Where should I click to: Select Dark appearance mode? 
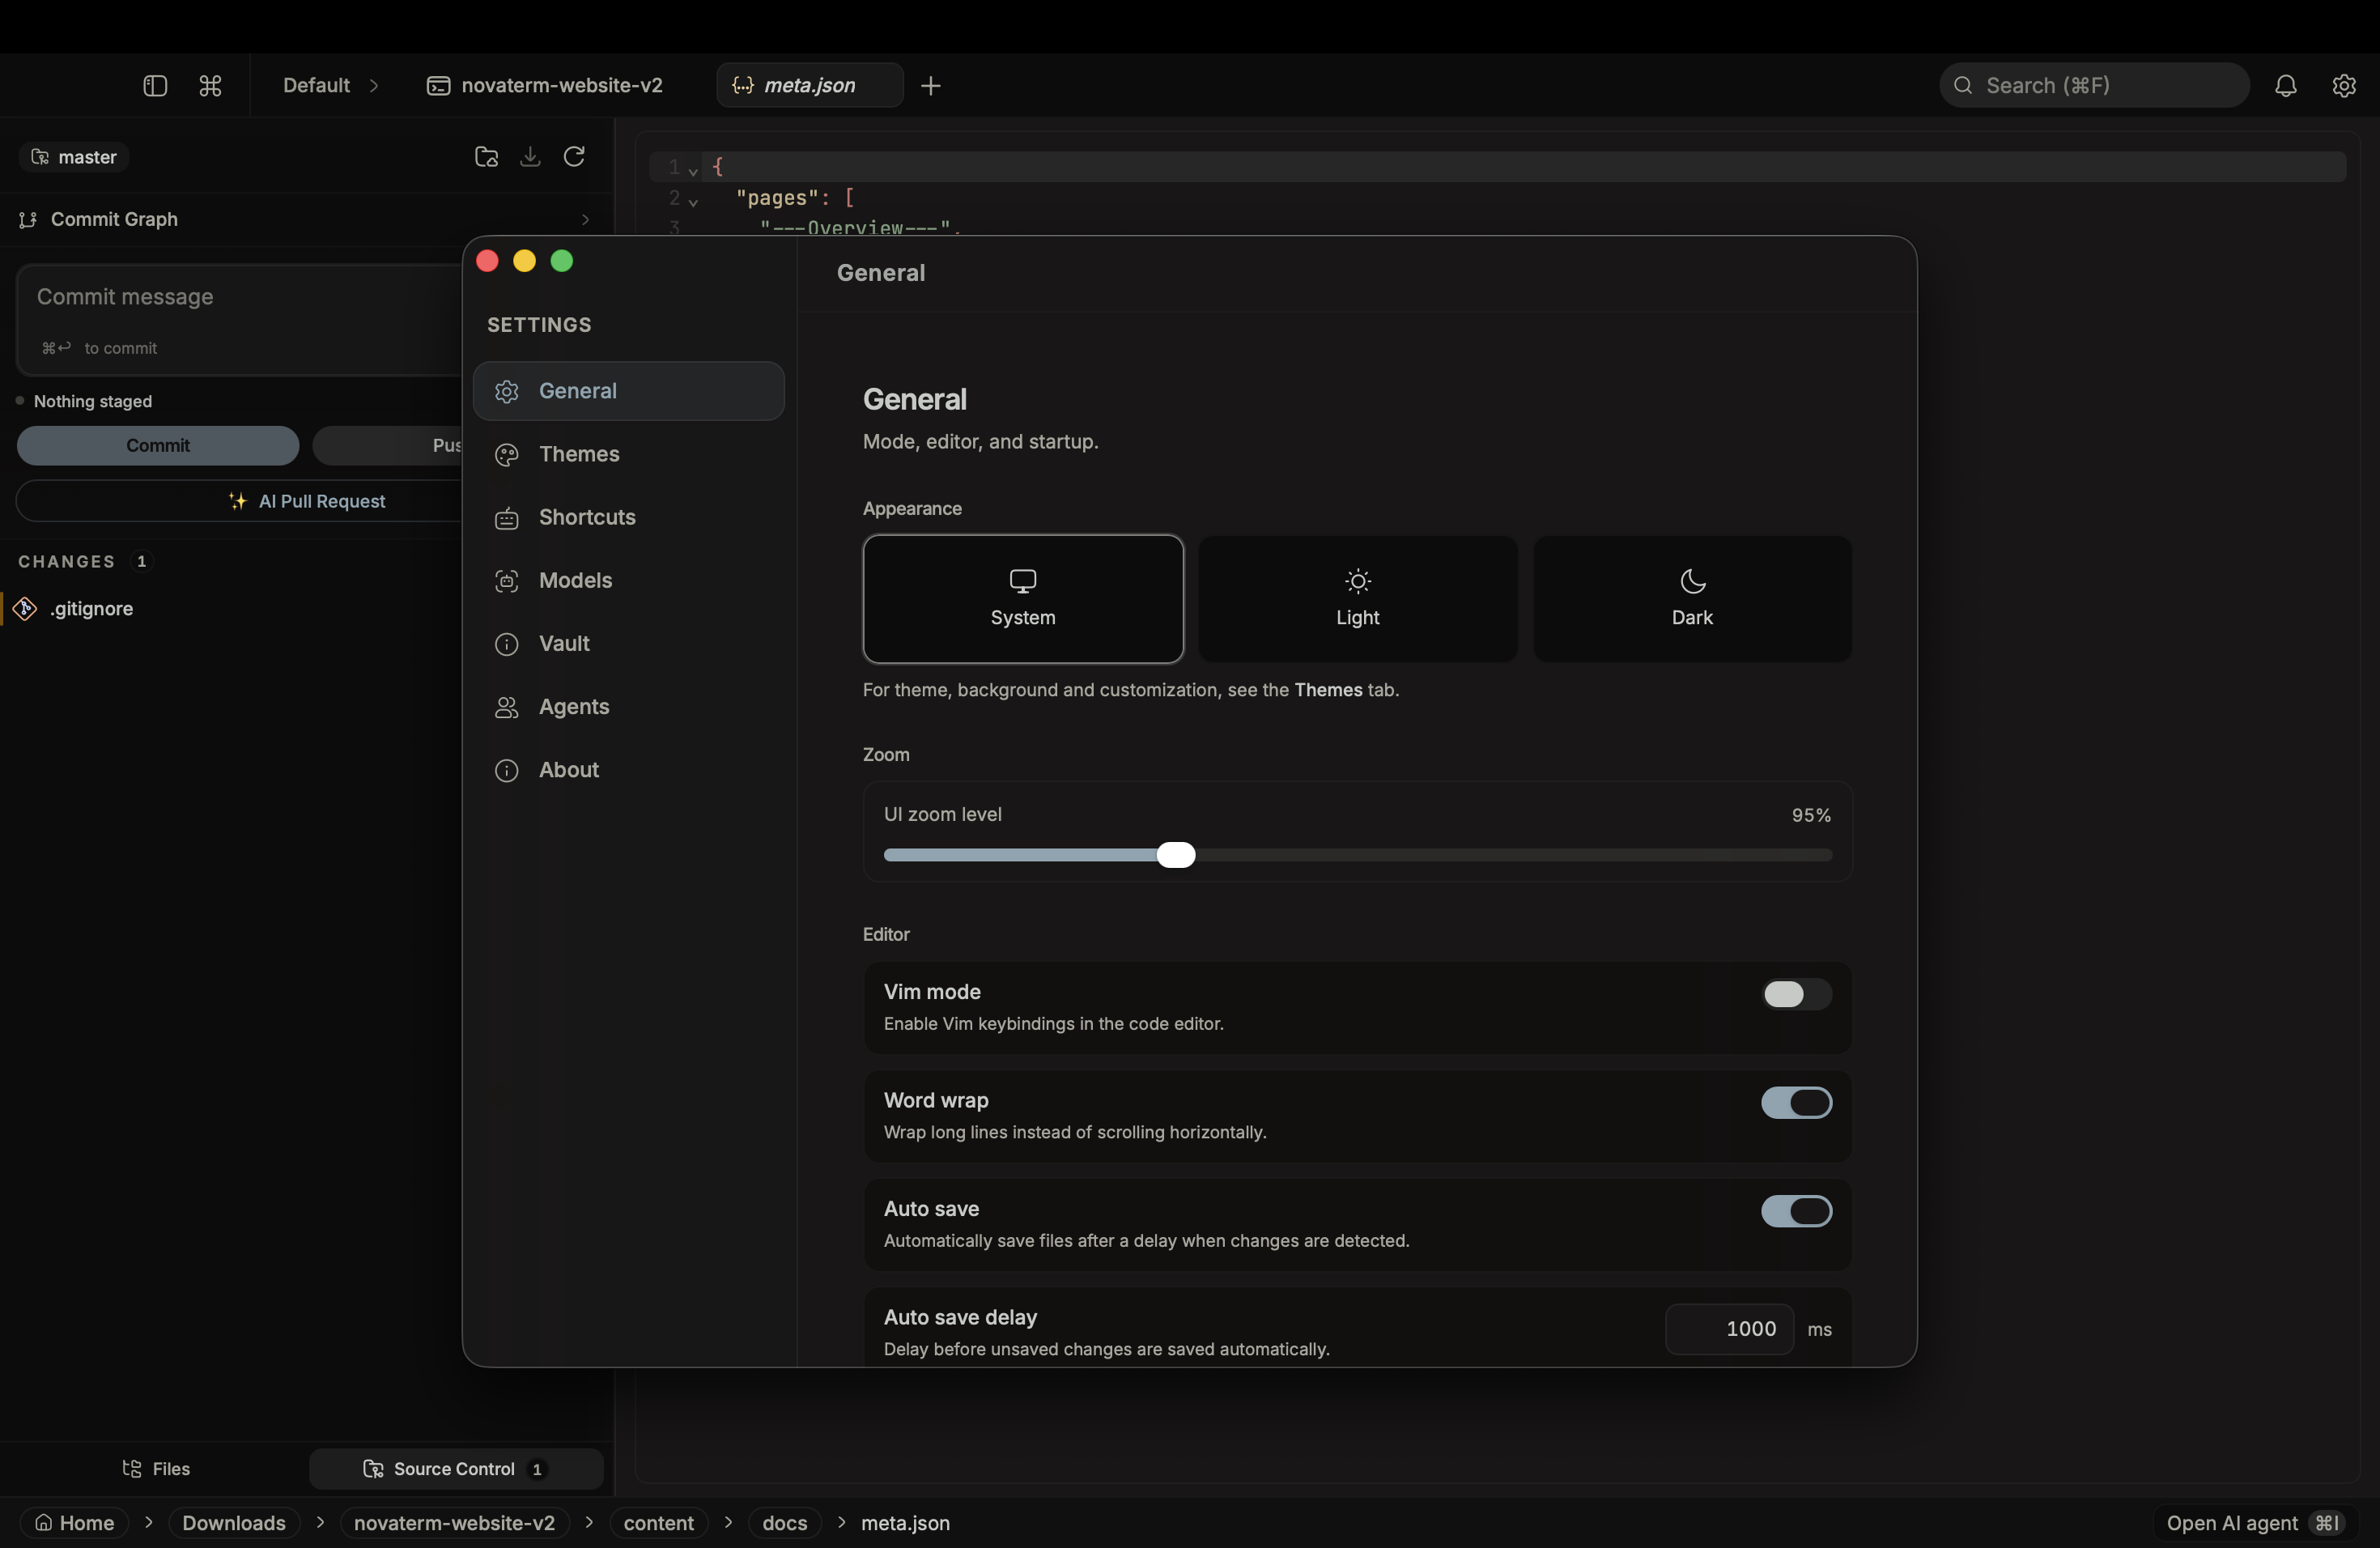[1692, 599]
